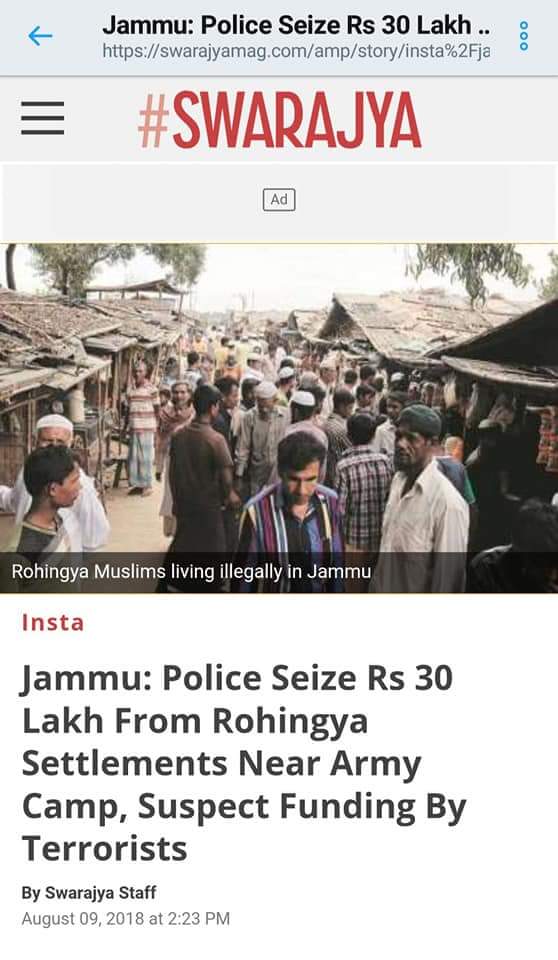The width and height of the screenshot is (558, 960).
Task: Open the Rohingya settlement photo
Action: (x=279, y=418)
